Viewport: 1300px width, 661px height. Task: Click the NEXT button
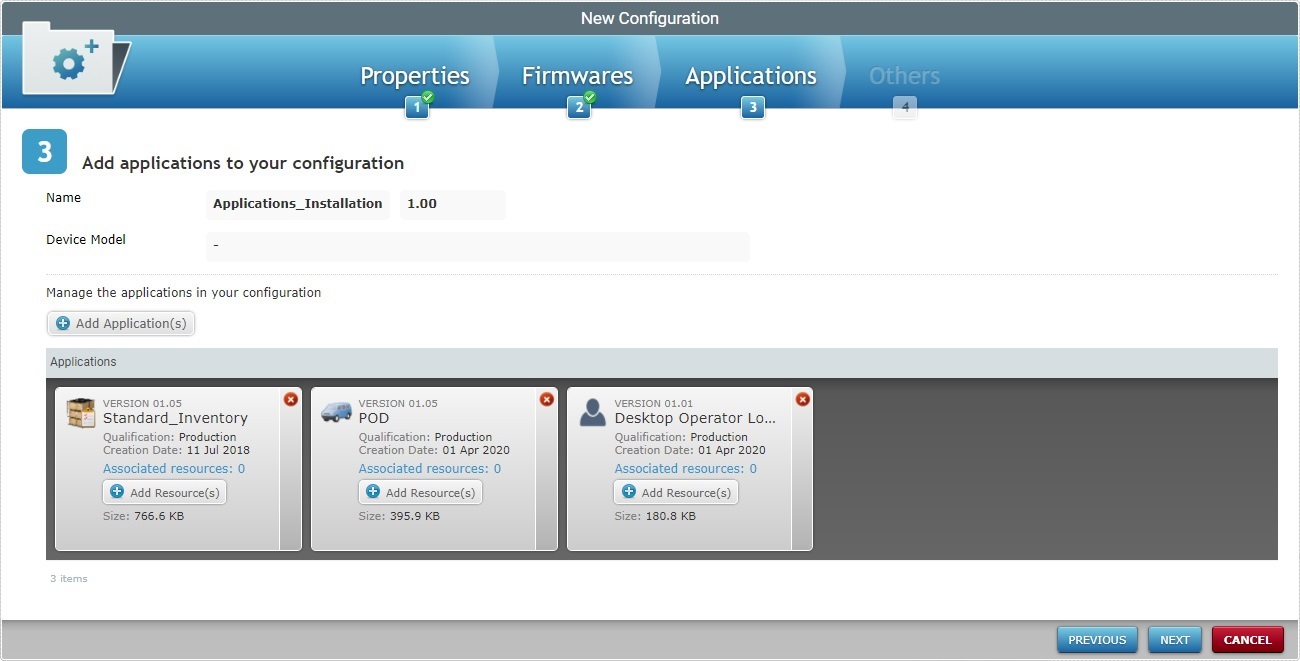point(1174,639)
